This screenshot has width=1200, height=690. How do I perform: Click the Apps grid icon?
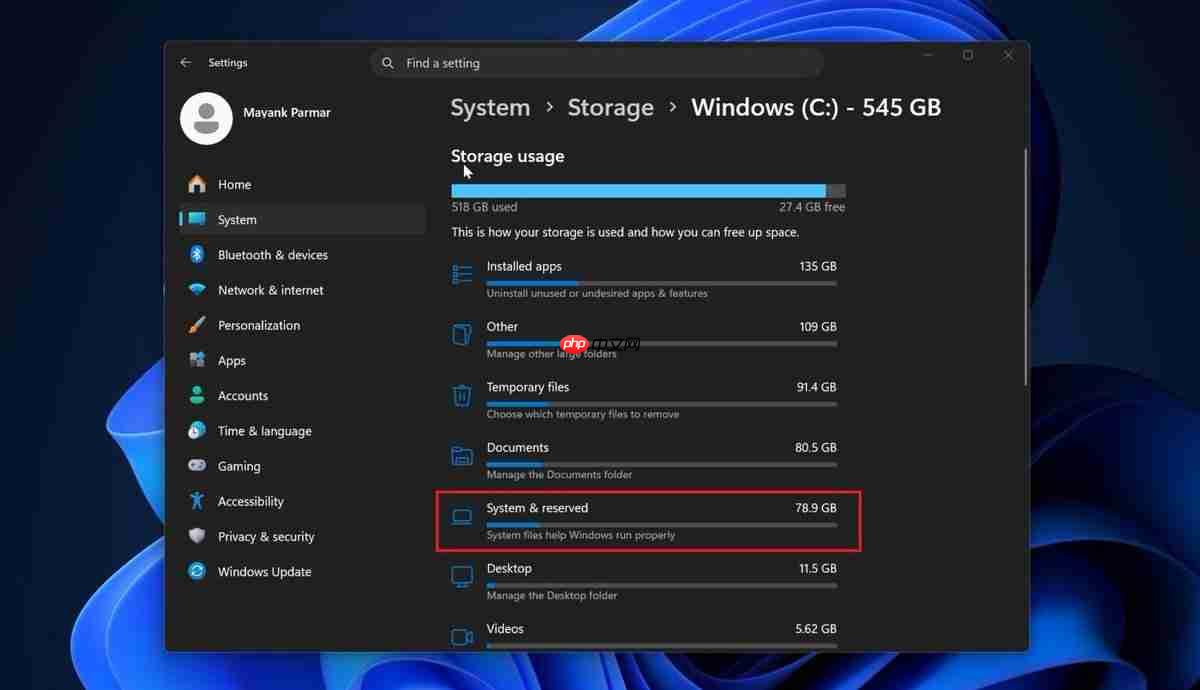click(197, 360)
